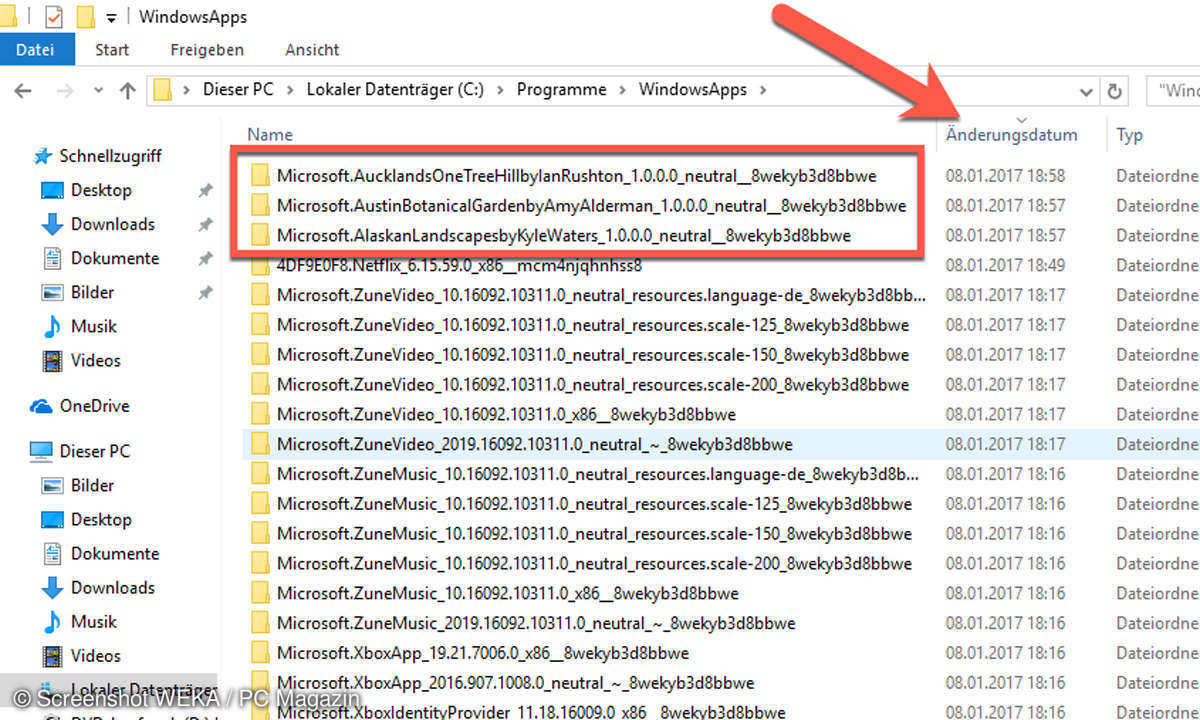Open Desktop under Dieser PC
The height and width of the screenshot is (720, 1200).
101,519
